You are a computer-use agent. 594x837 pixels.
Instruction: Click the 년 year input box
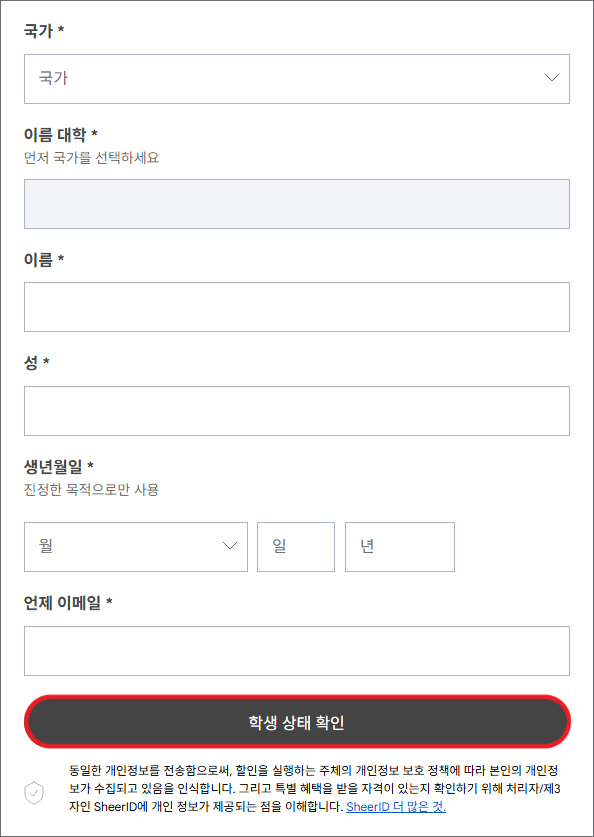pos(400,547)
